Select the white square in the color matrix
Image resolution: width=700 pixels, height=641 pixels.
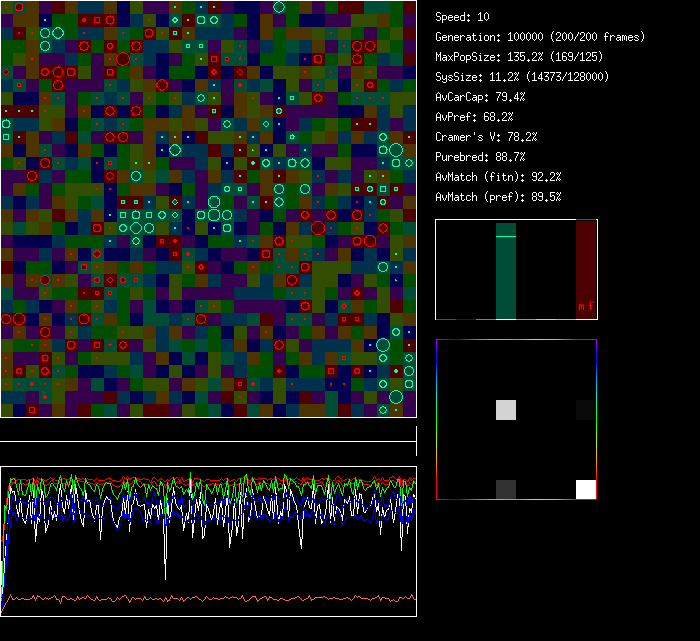pyautogui.click(x=585, y=489)
